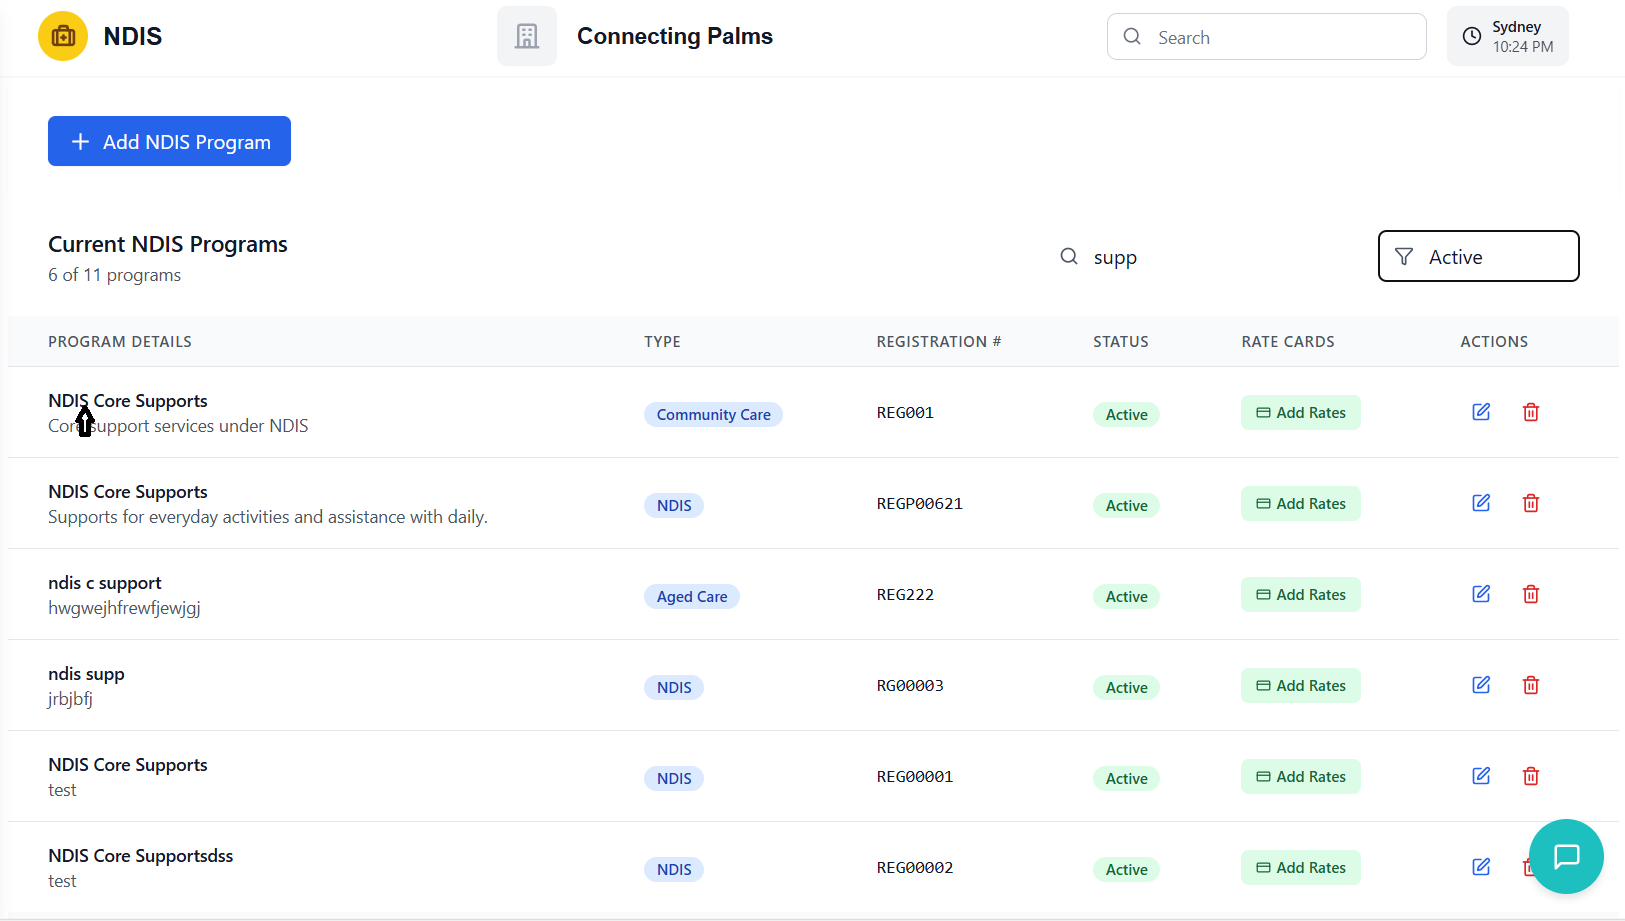Delete the REG222 ndis c support program
Screen dimensions: 1625x921
(1530, 594)
